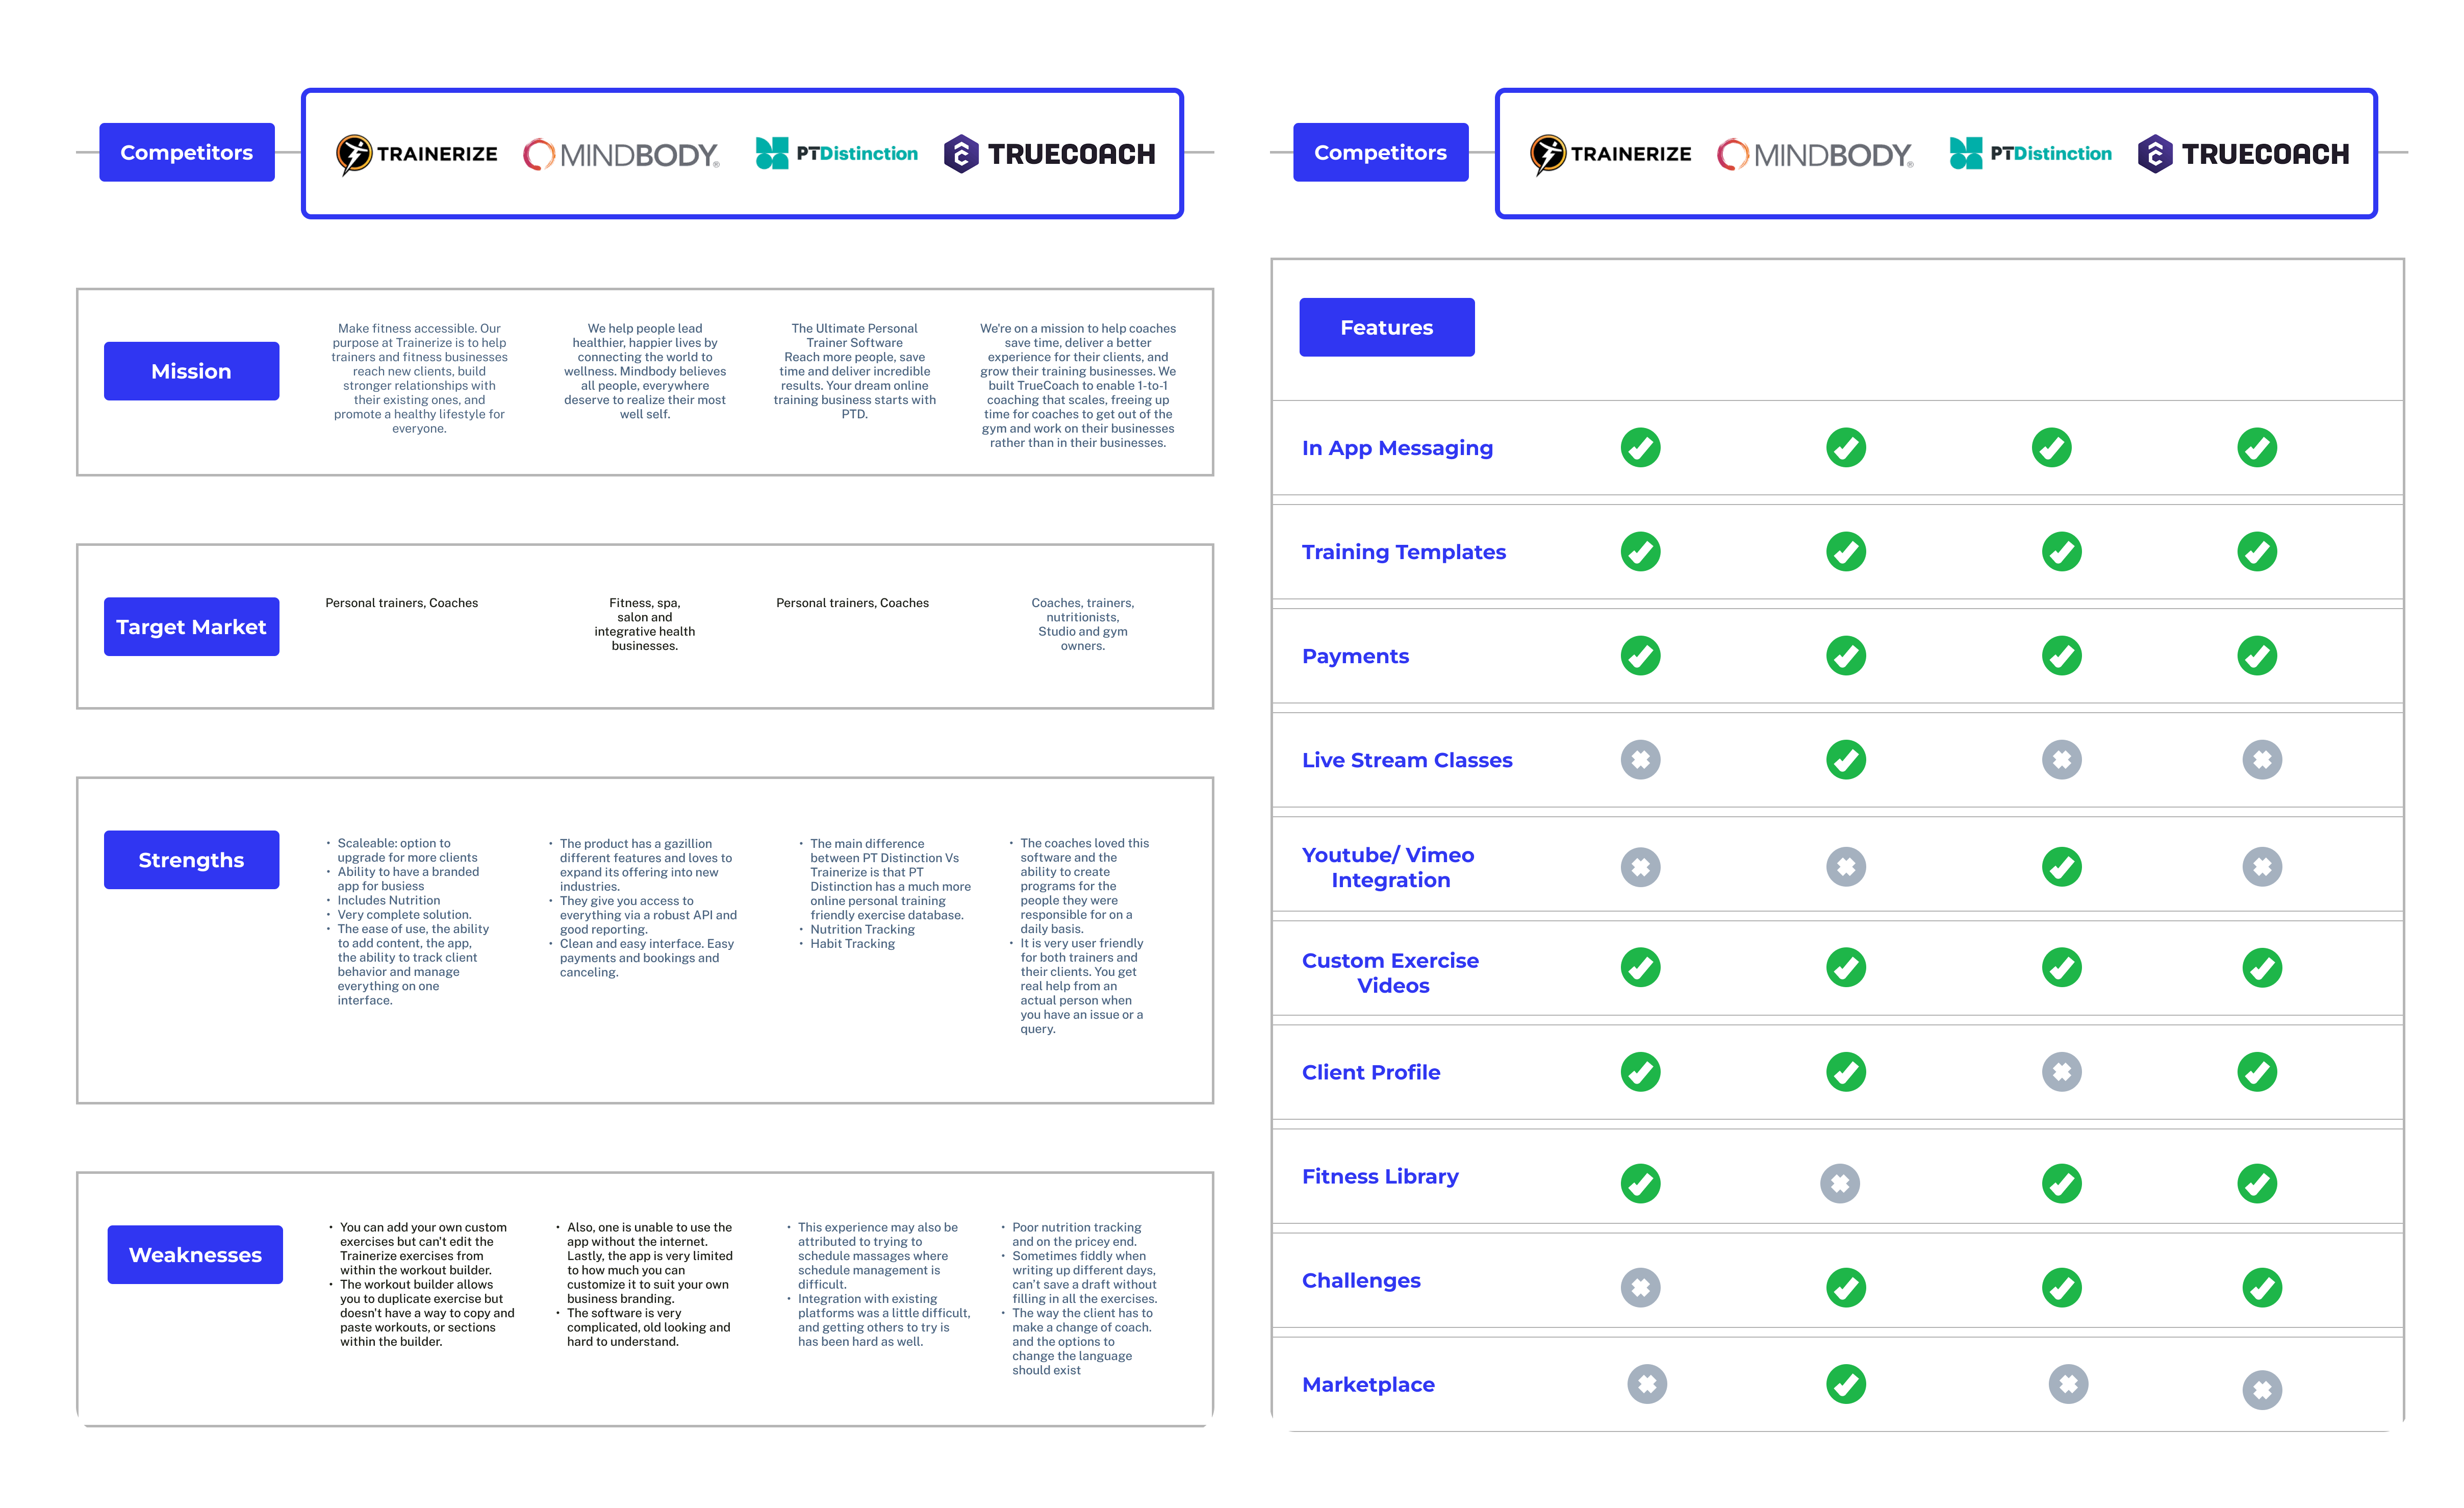The height and width of the screenshot is (1508, 2464).
Task: Select the Client Profile feature label
Action: click(x=1371, y=1072)
